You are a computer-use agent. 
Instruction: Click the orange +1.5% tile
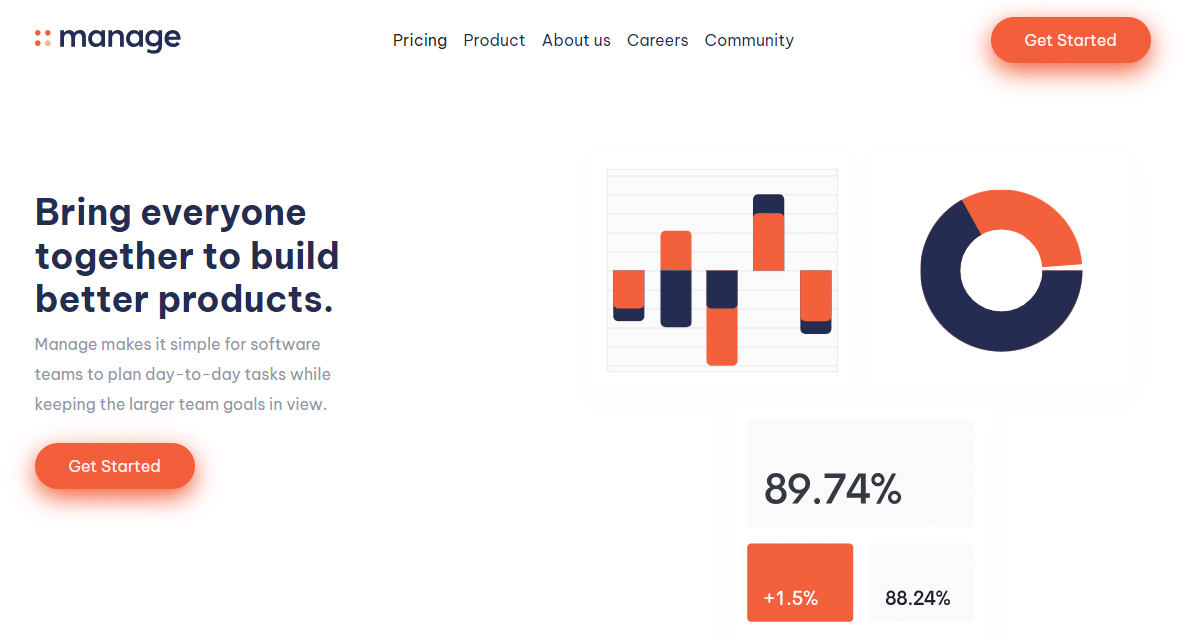(x=800, y=583)
